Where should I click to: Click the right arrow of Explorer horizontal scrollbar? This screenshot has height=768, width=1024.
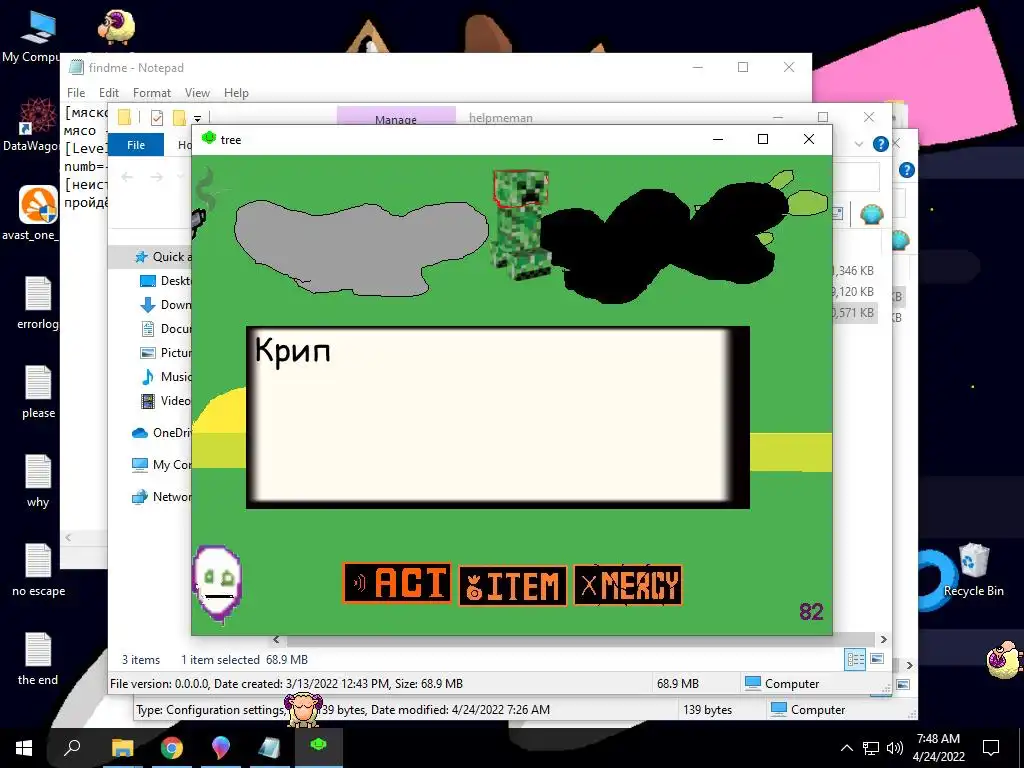[x=884, y=639]
